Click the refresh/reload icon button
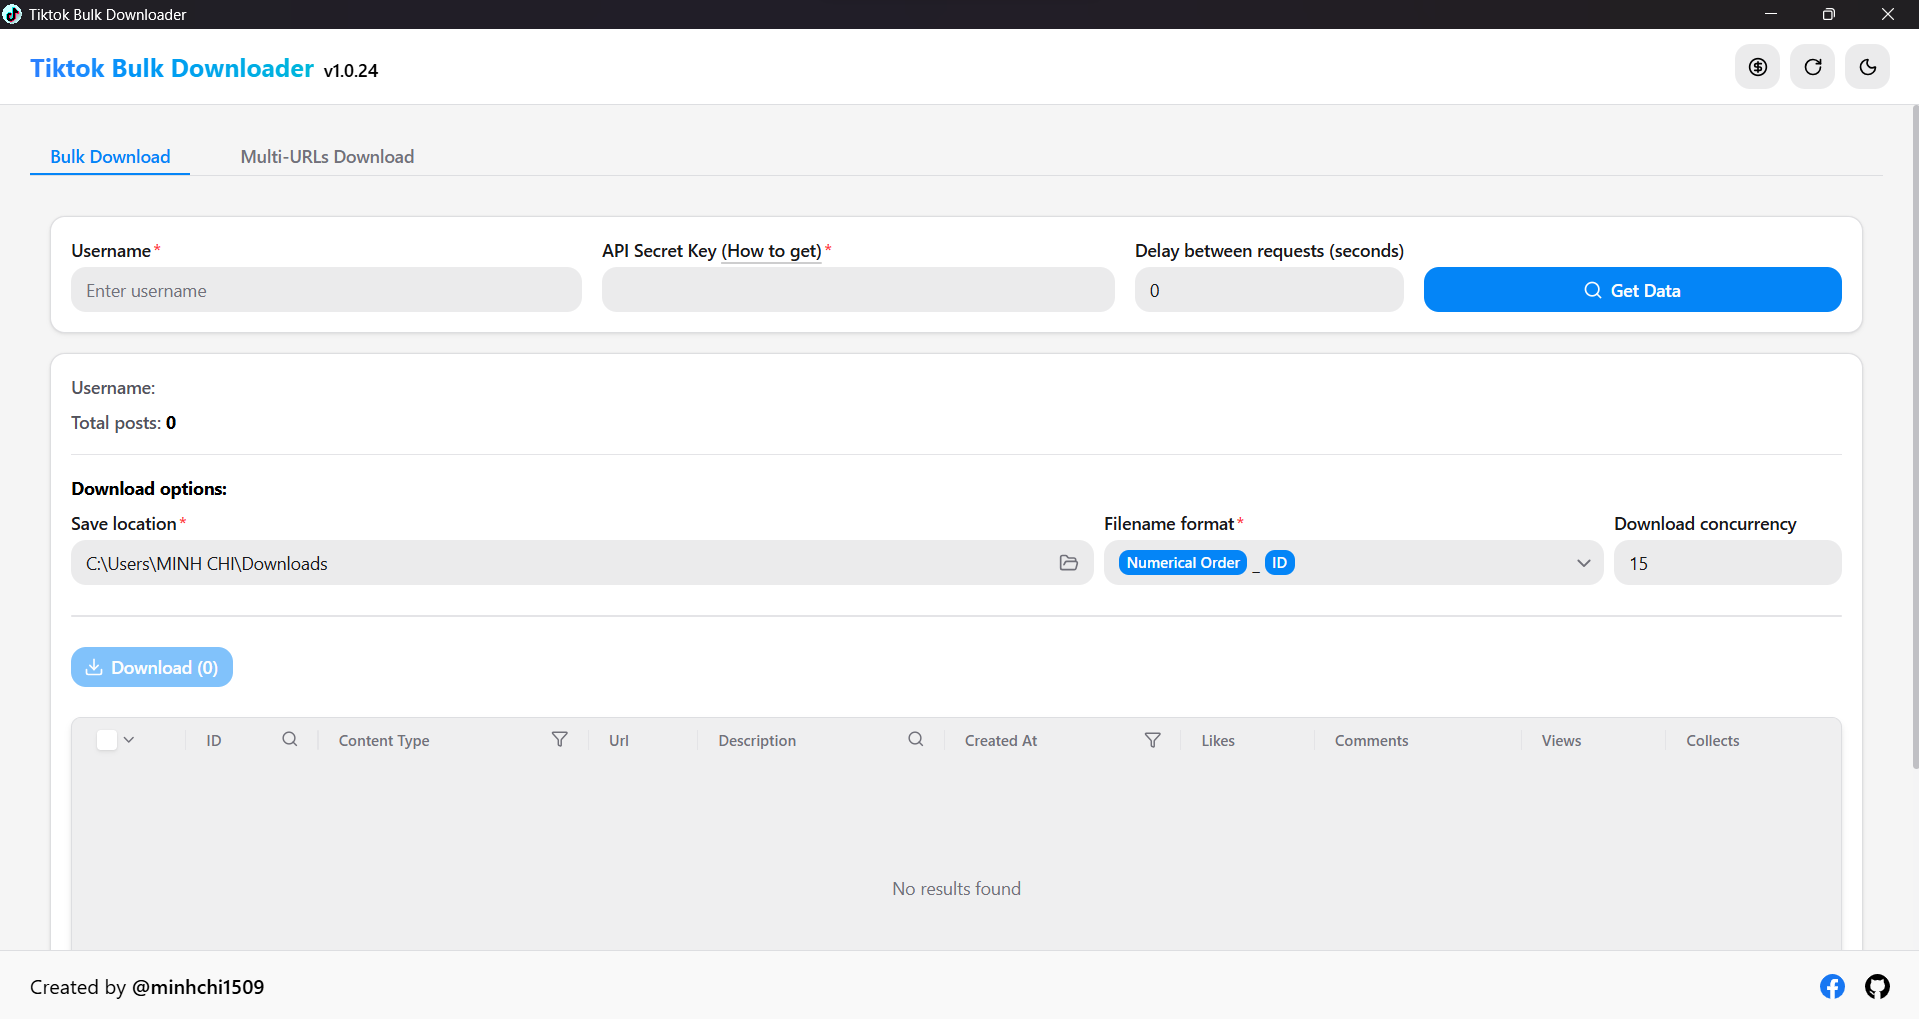This screenshot has height=1019, width=1919. click(x=1812, y=67)
